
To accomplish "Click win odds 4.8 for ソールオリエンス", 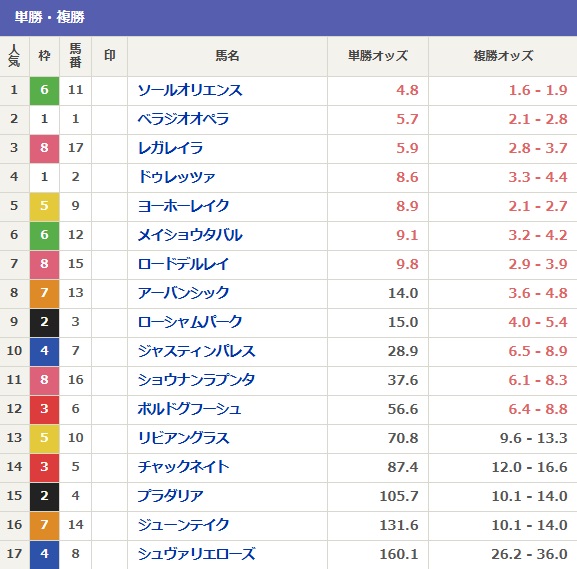I will [x=407, y=91].
